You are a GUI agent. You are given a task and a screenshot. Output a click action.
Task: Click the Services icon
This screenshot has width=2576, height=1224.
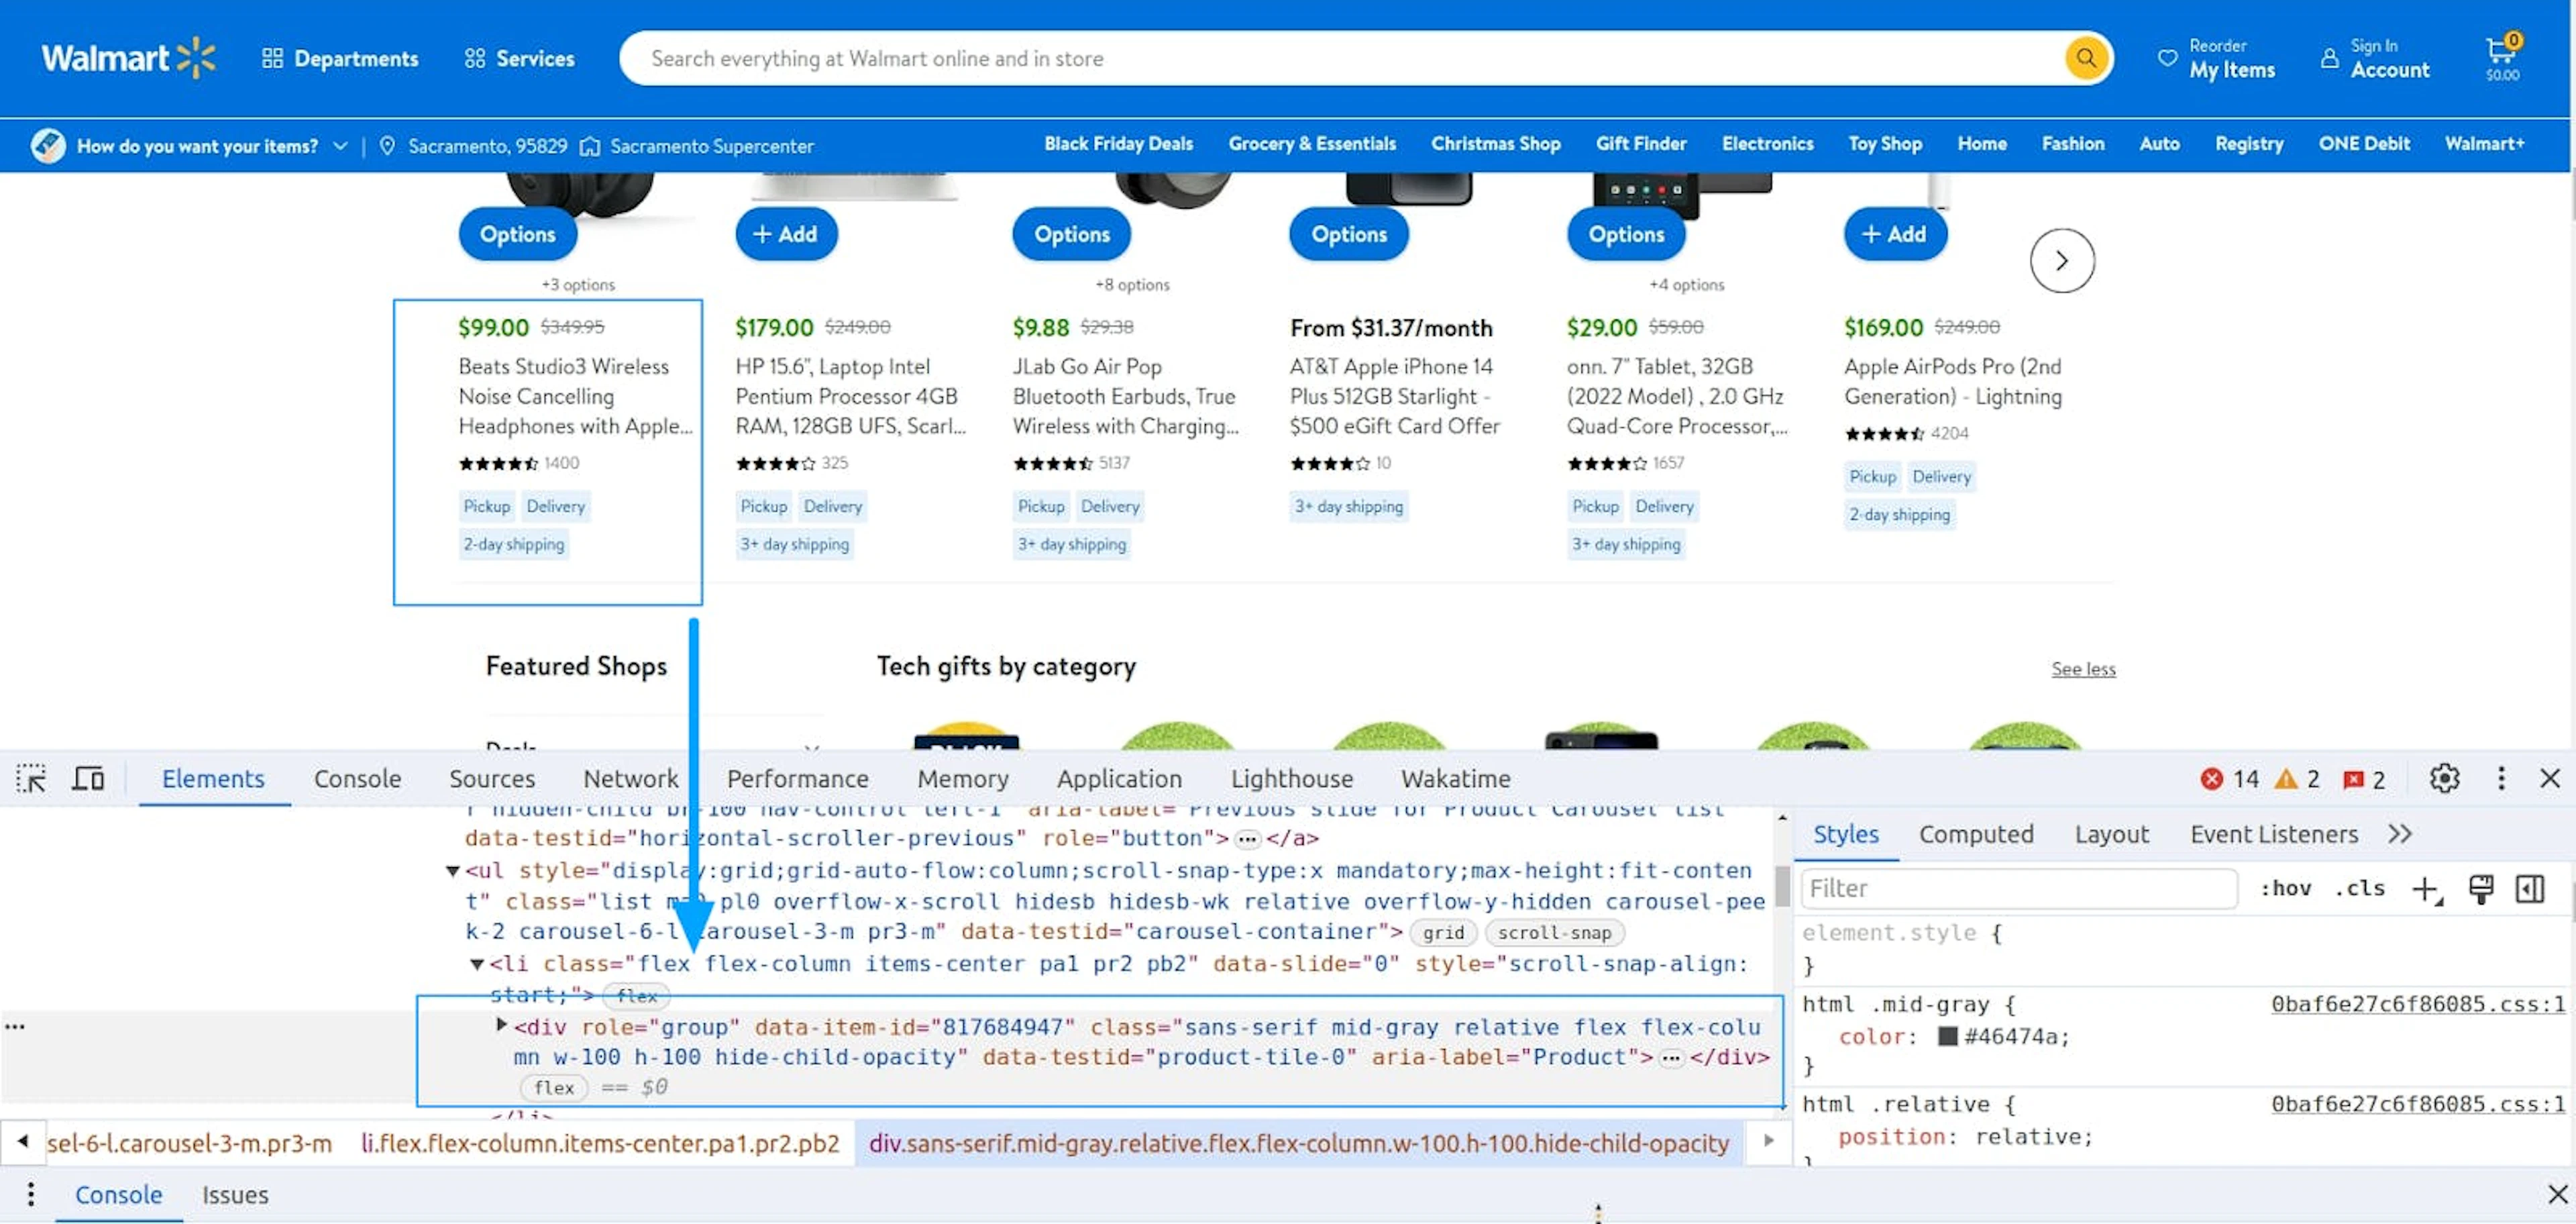(475, 58)
